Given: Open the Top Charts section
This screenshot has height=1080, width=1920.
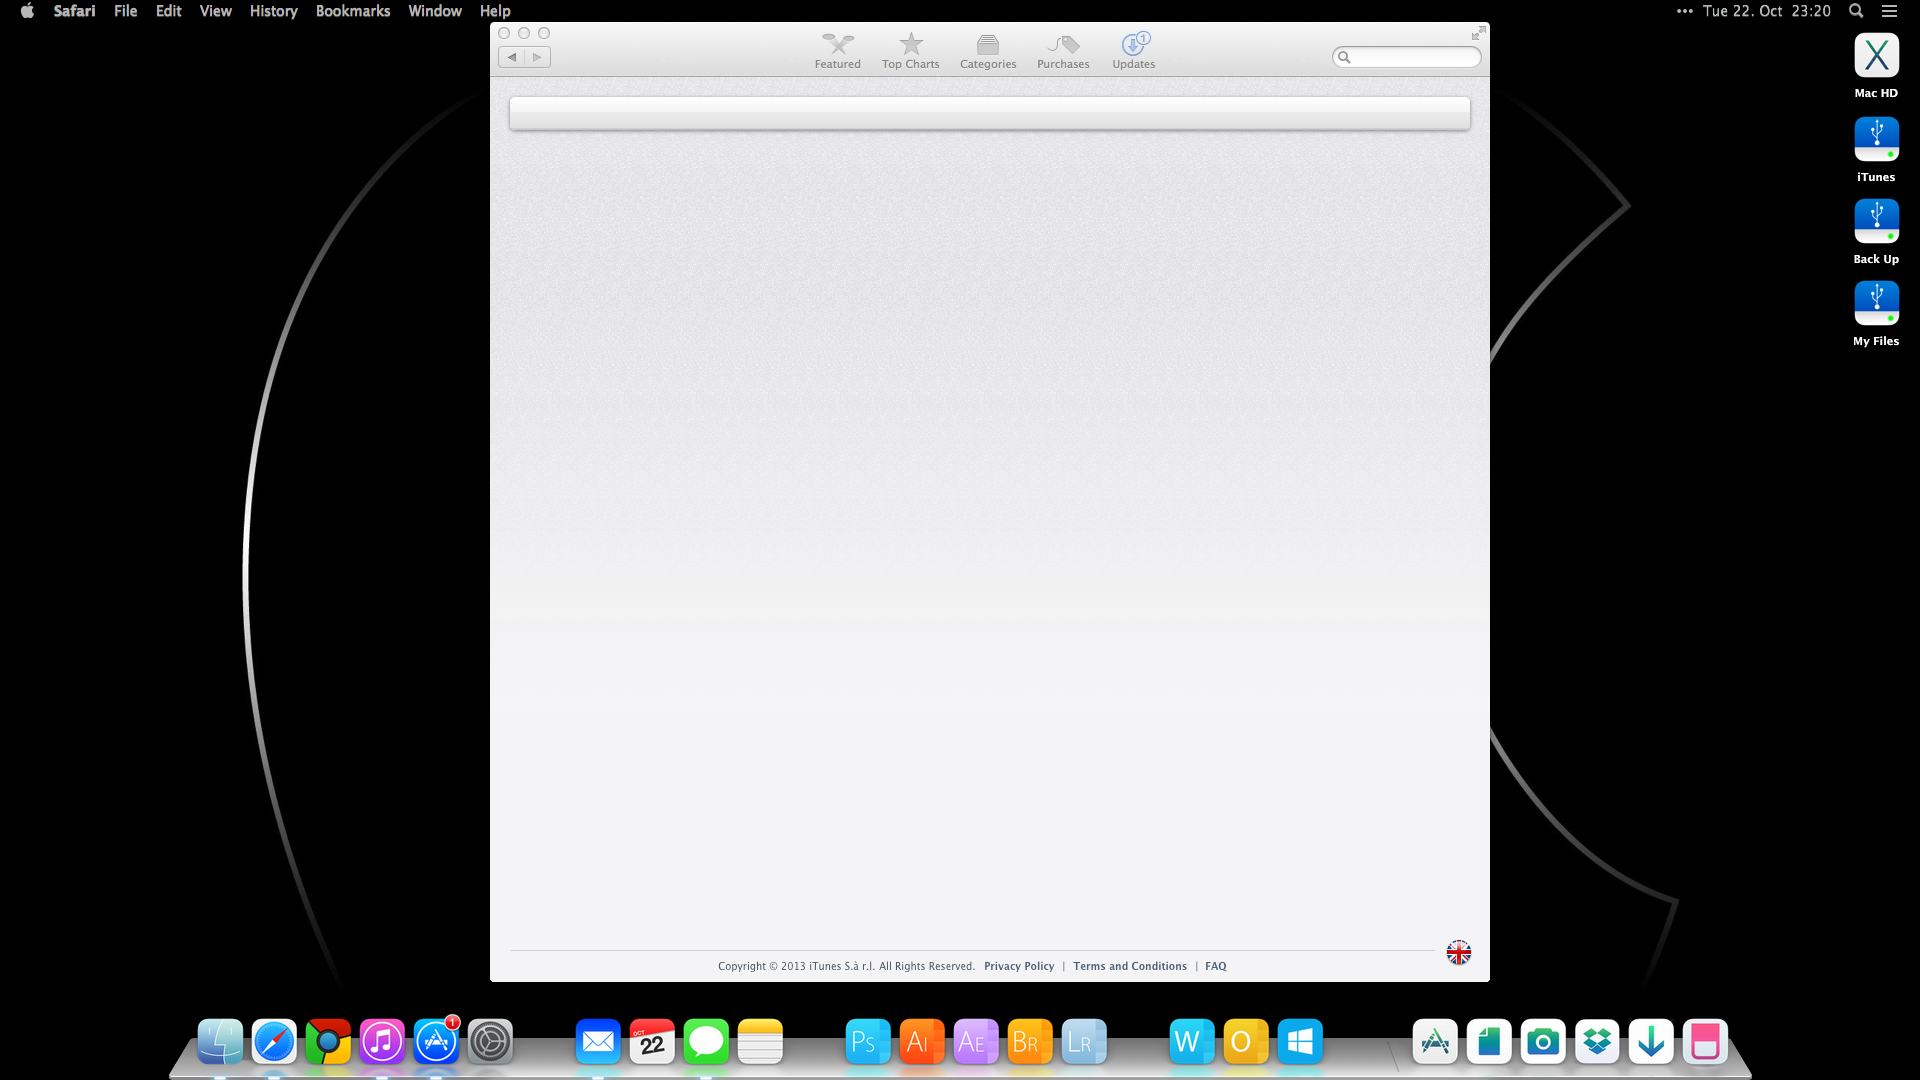Looking at the screenshot, I should pos(910,51).
